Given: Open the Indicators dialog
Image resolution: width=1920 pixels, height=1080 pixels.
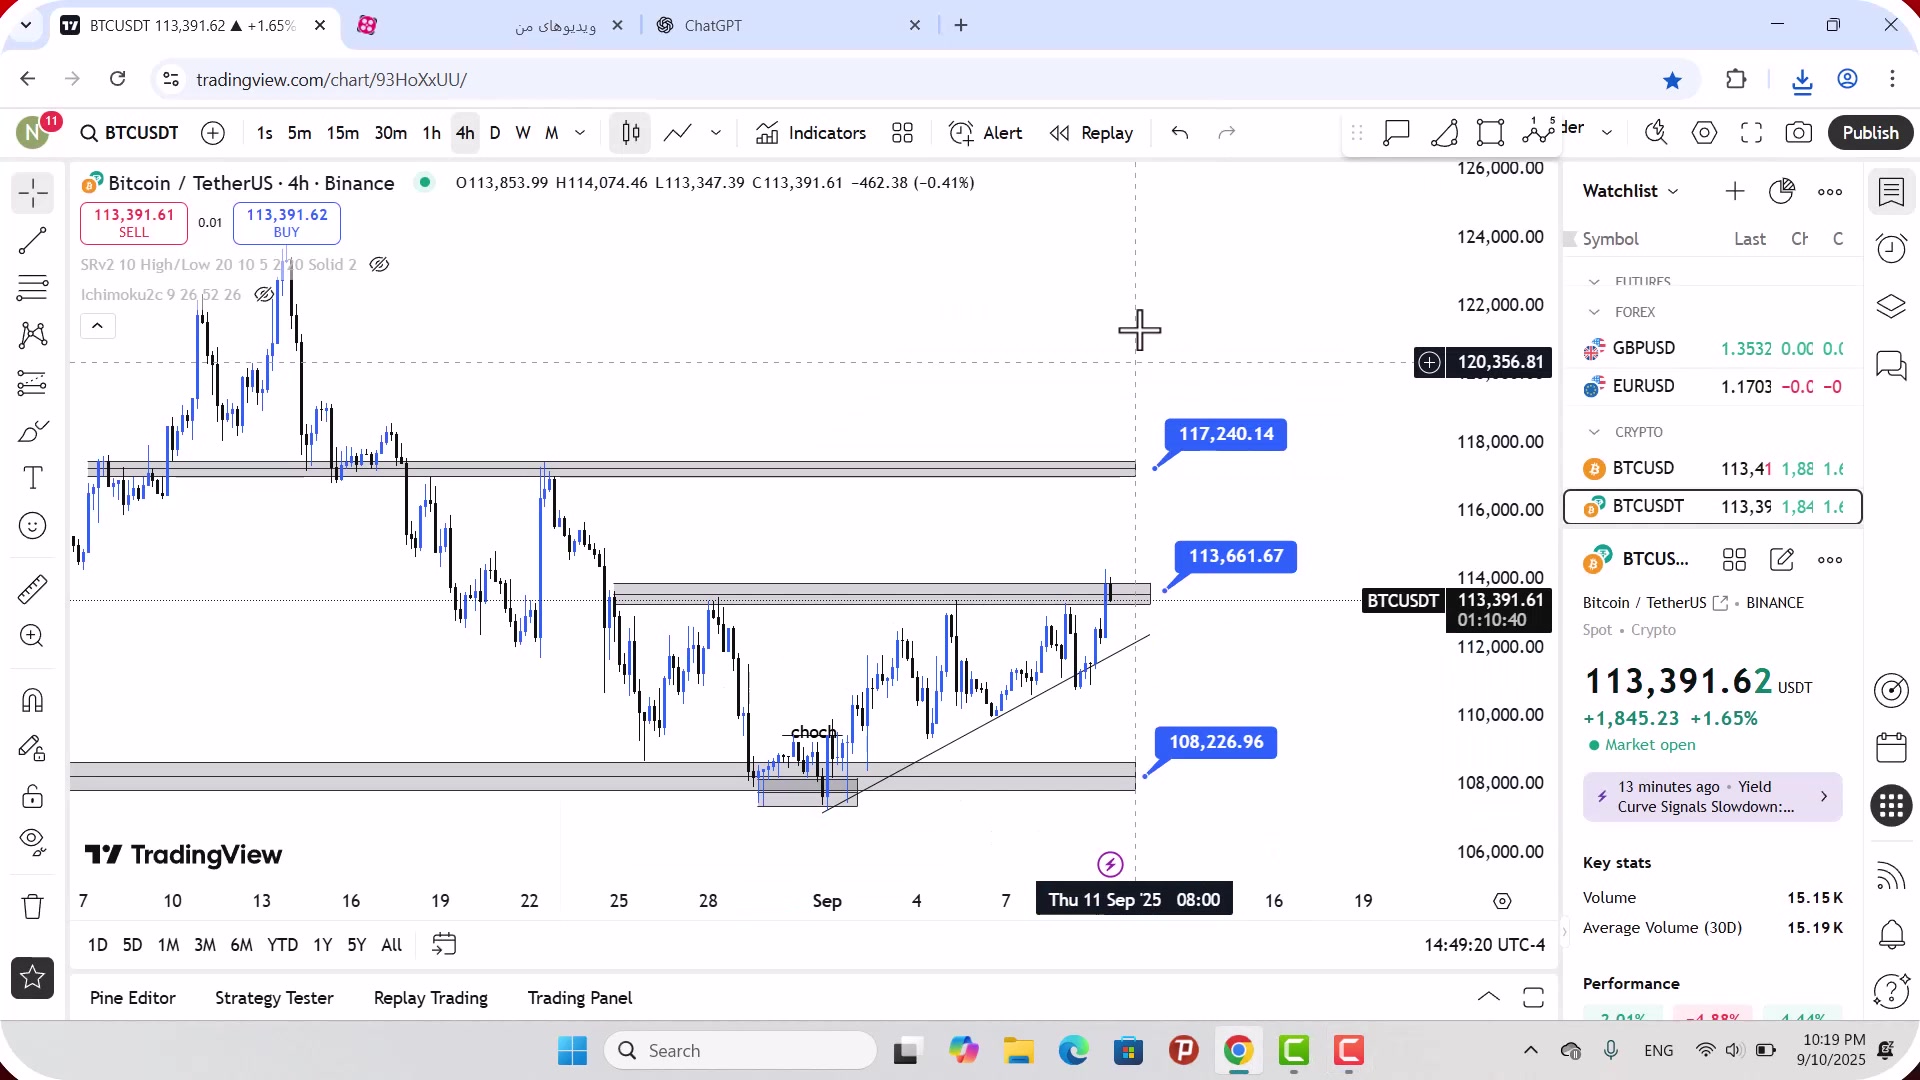Looking at the screenshot, I should coord(812,133).
